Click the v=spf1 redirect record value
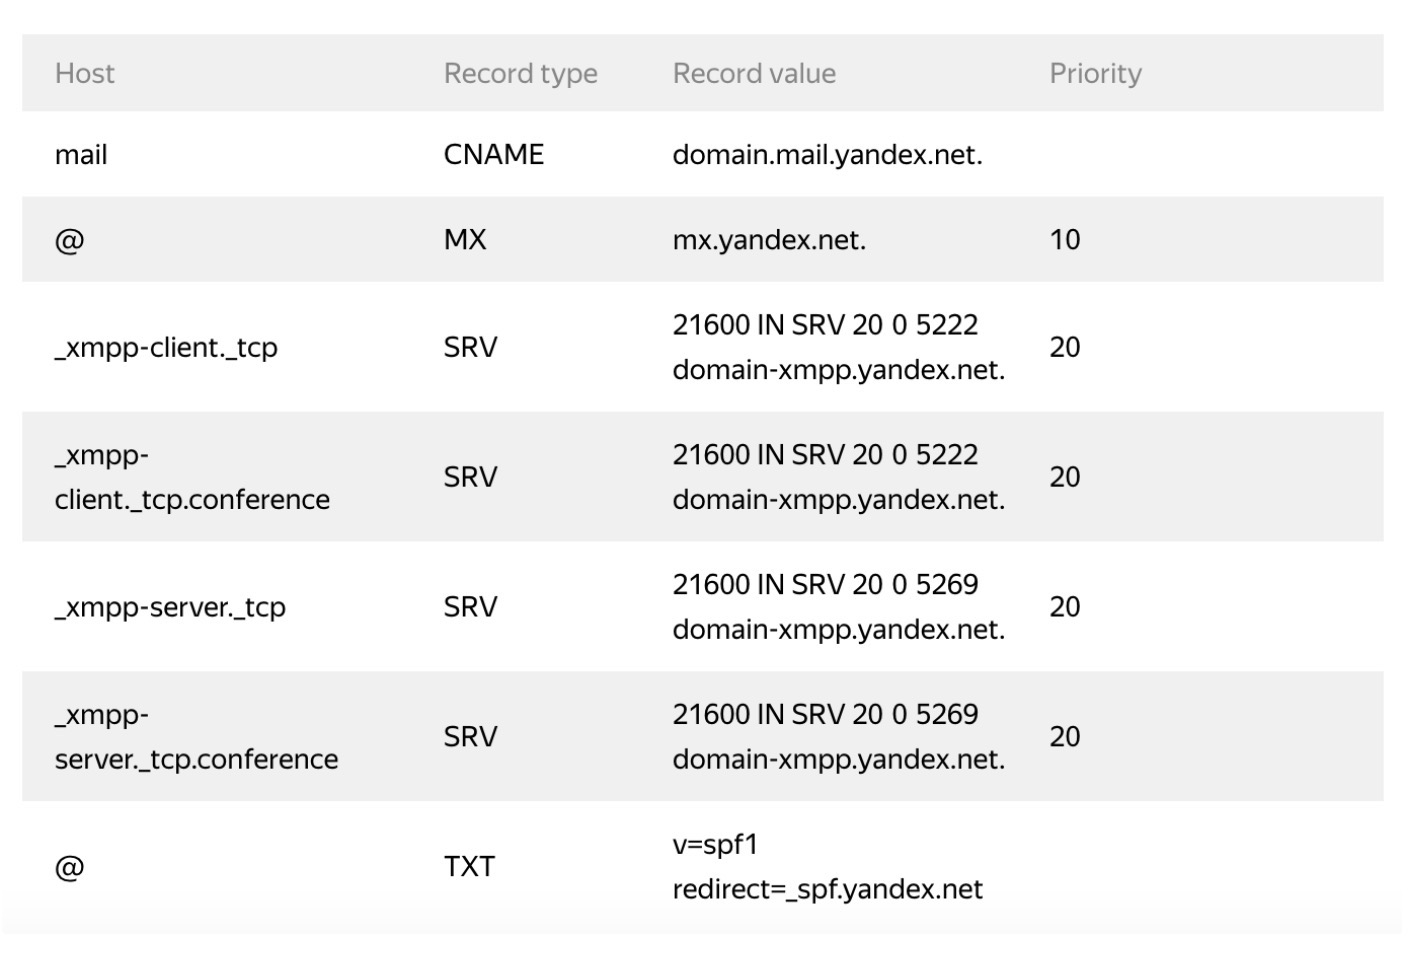Viewport: 1410px width, 956px height. (827, 867)
